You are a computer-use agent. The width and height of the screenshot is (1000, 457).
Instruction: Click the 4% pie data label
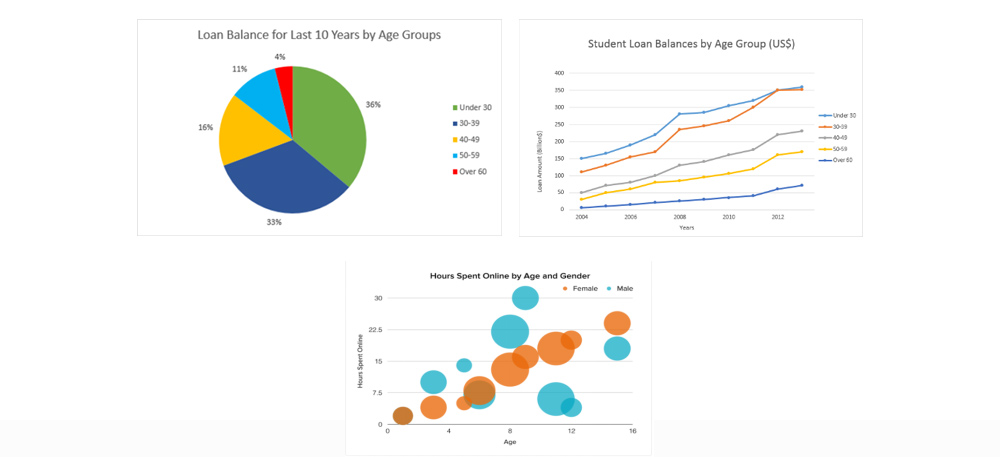280,57
